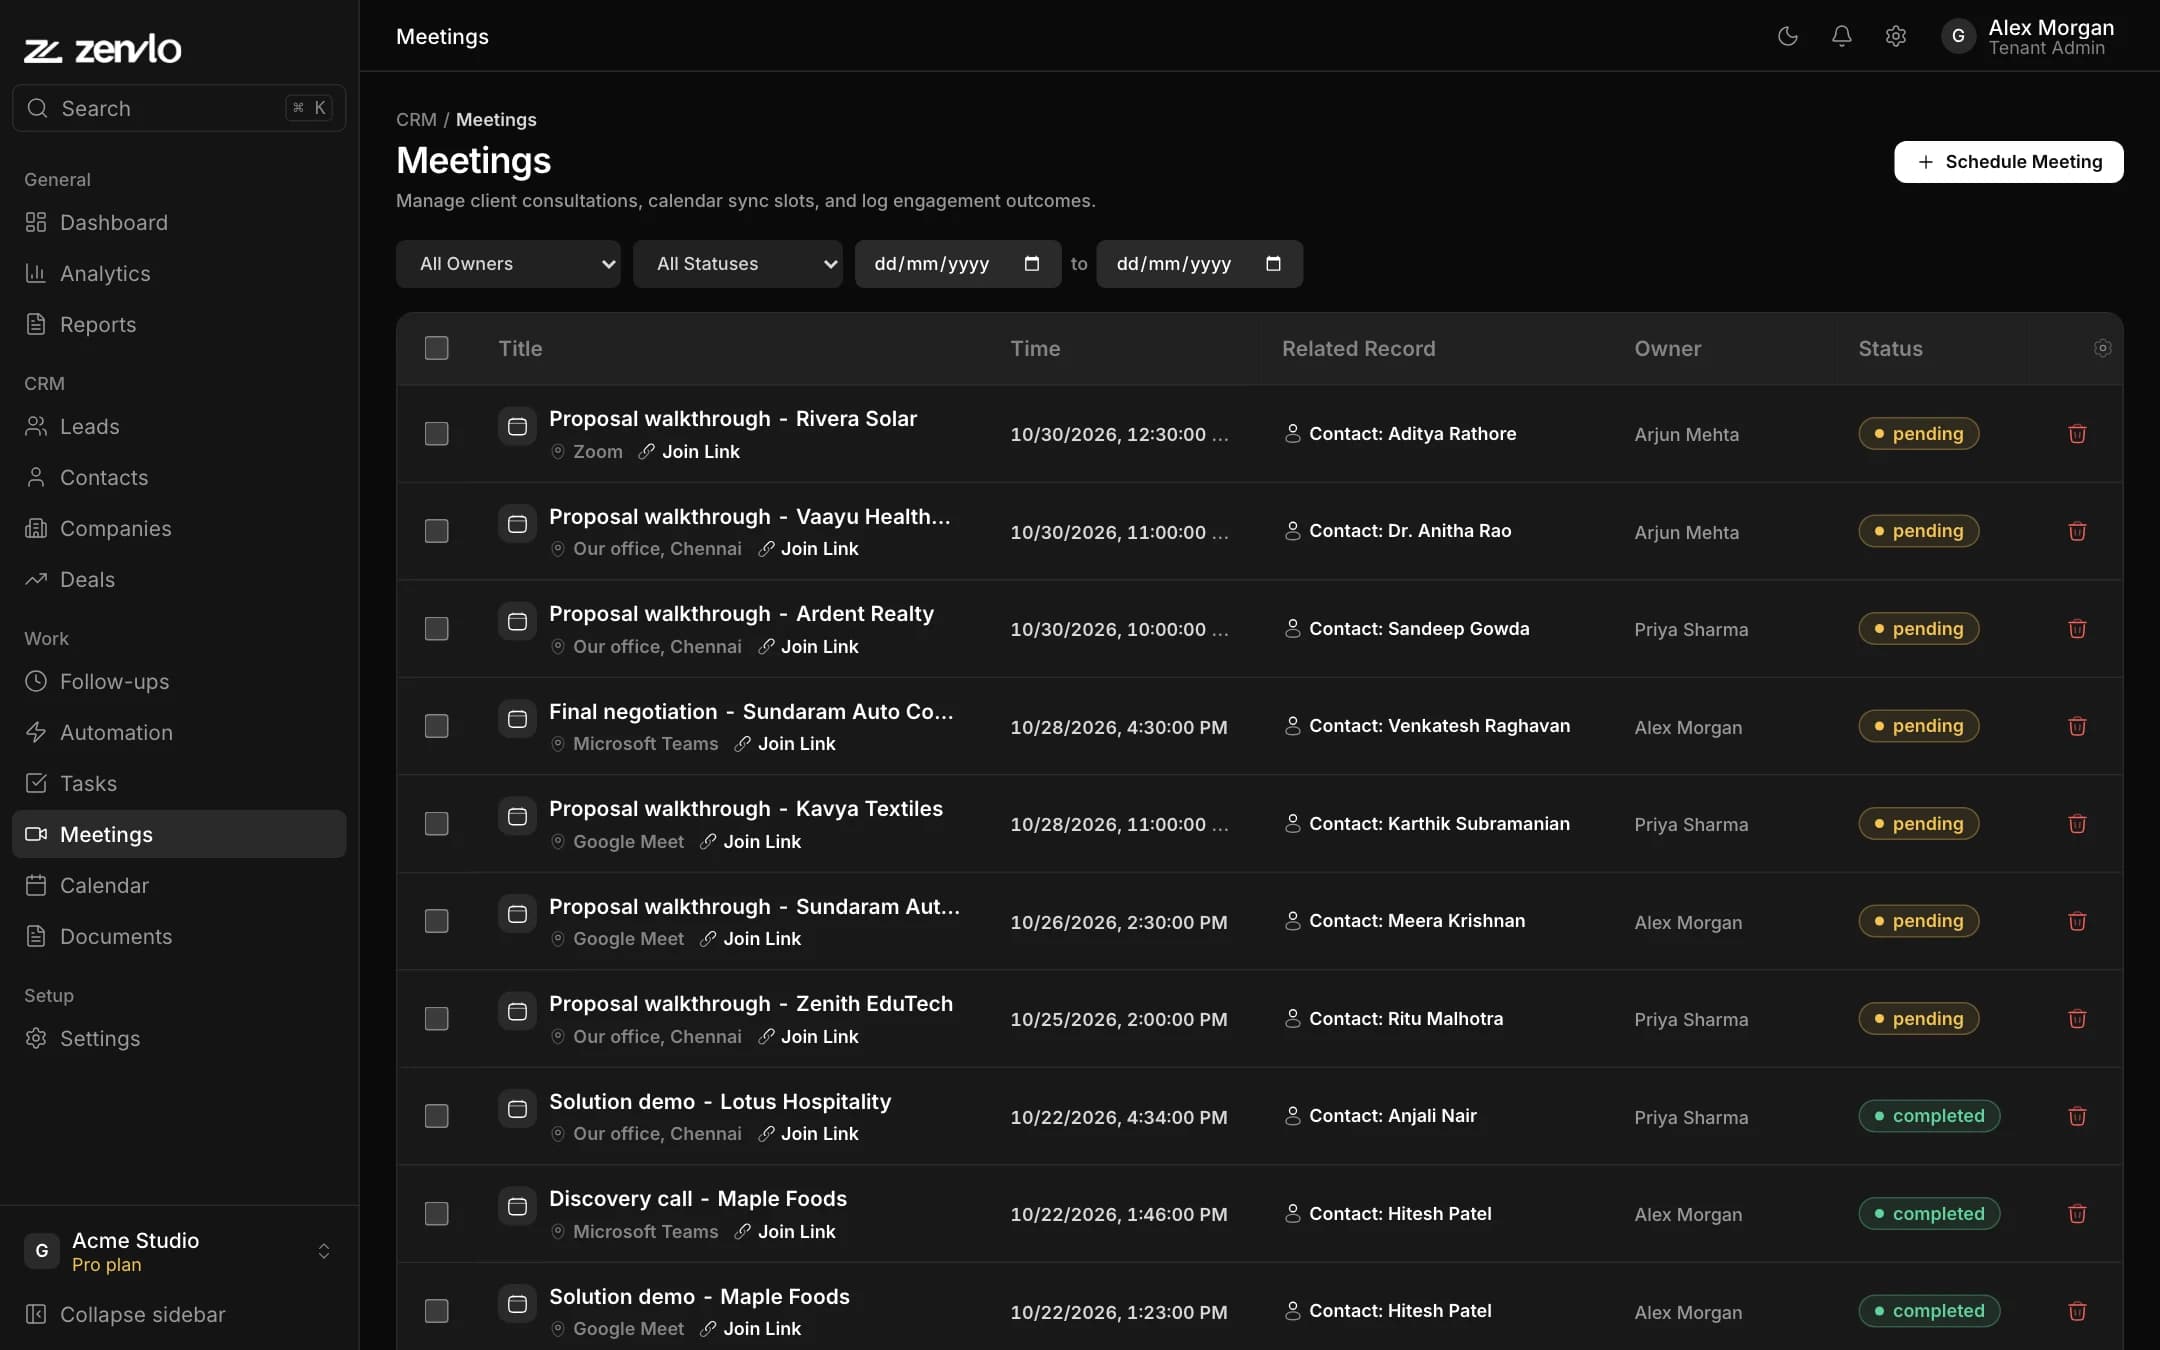Delete Rivera Solar meeting with trash icon
This screenshot has height=1350, width=2160.
click(2077, 434)
